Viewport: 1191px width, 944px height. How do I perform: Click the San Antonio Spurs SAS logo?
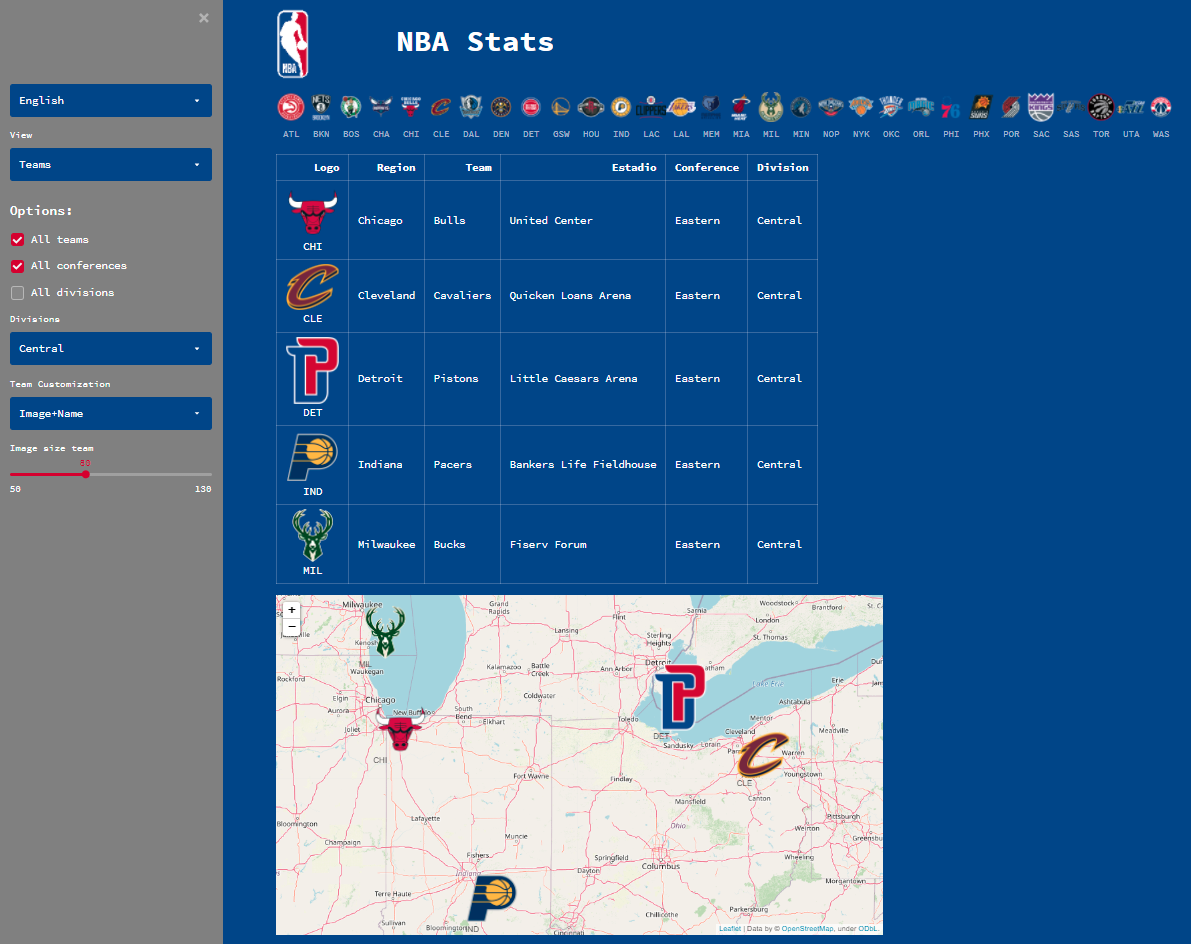[1071, 108]
